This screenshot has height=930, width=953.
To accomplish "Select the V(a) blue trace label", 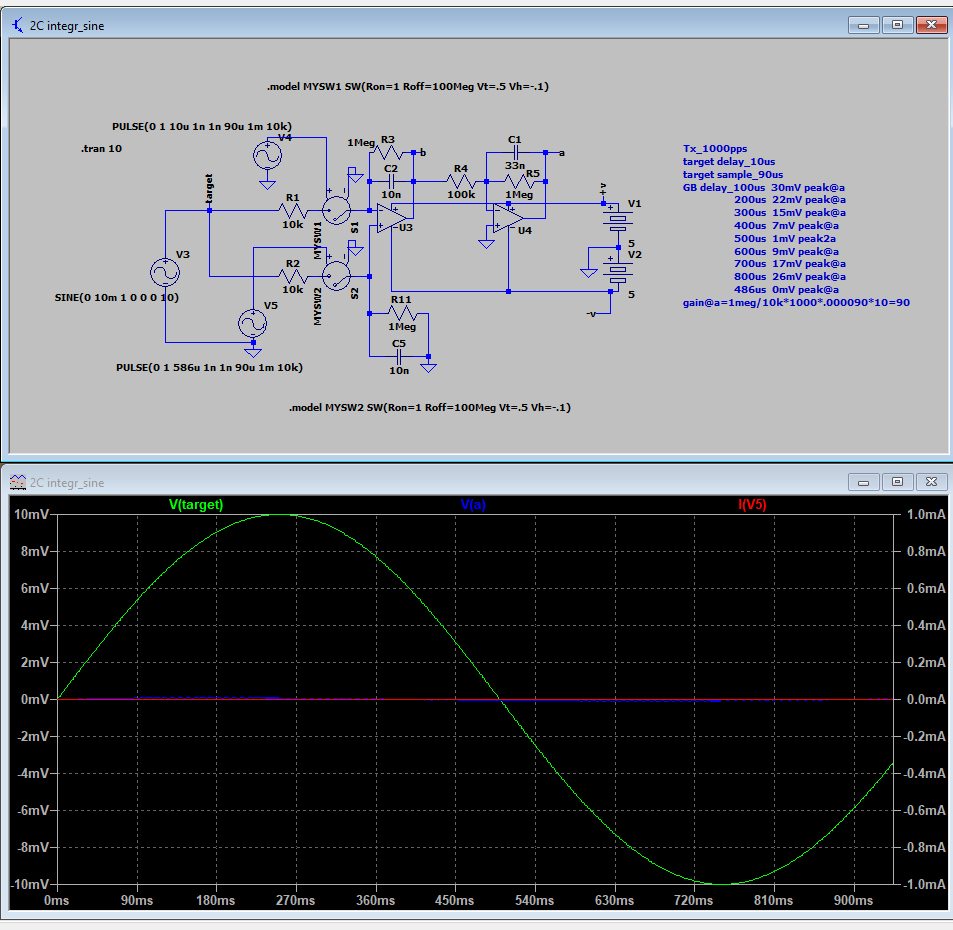I will pyautogui.click(x=474, y=505).
